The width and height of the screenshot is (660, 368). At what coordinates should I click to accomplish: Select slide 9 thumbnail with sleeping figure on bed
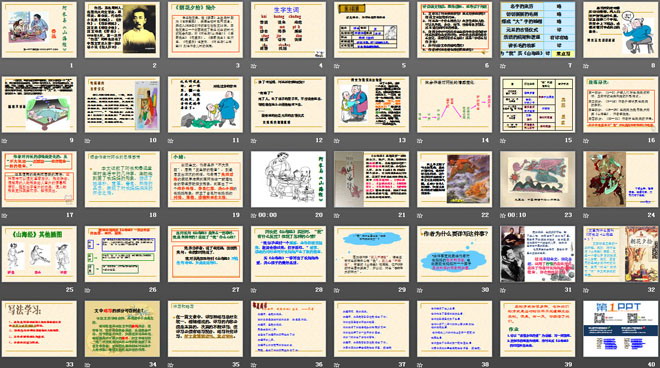pos(39,104)
